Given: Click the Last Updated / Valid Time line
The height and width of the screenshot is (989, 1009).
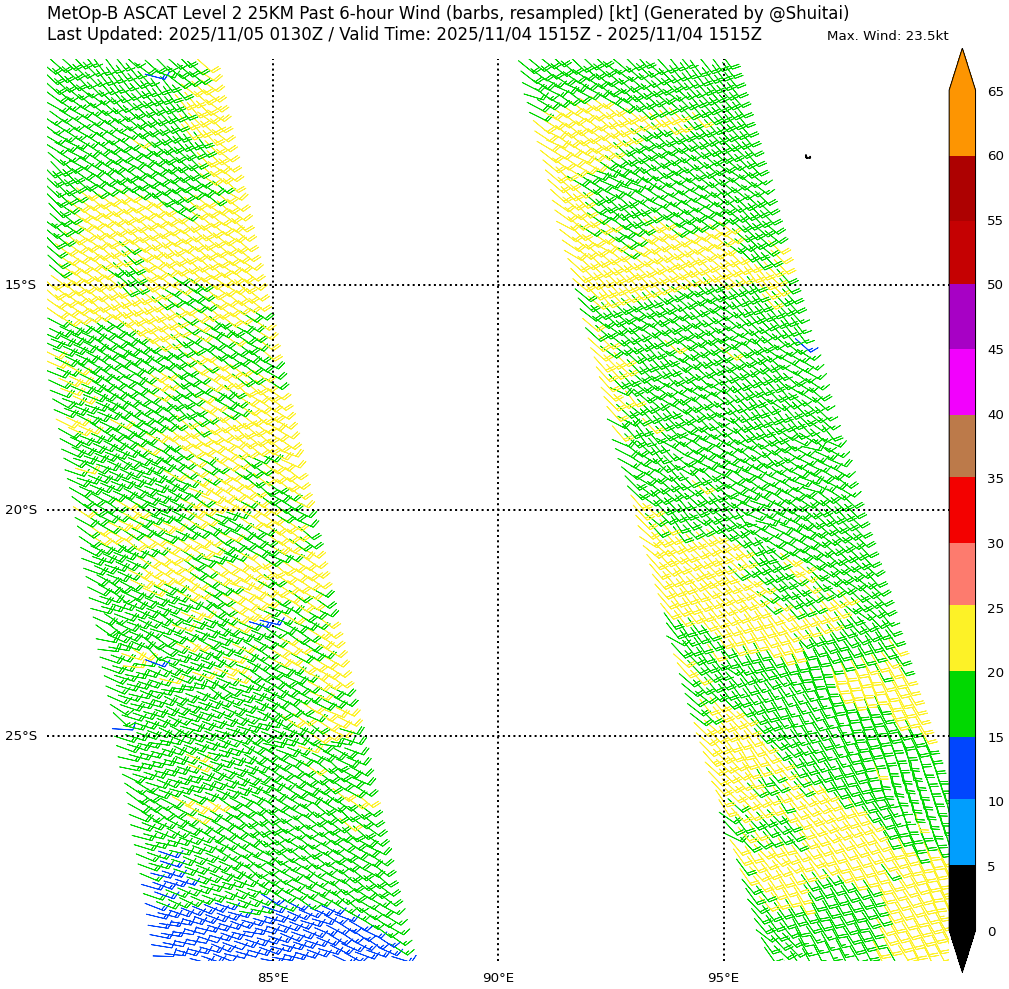Looking at the screenshot, I should (404, 35).
